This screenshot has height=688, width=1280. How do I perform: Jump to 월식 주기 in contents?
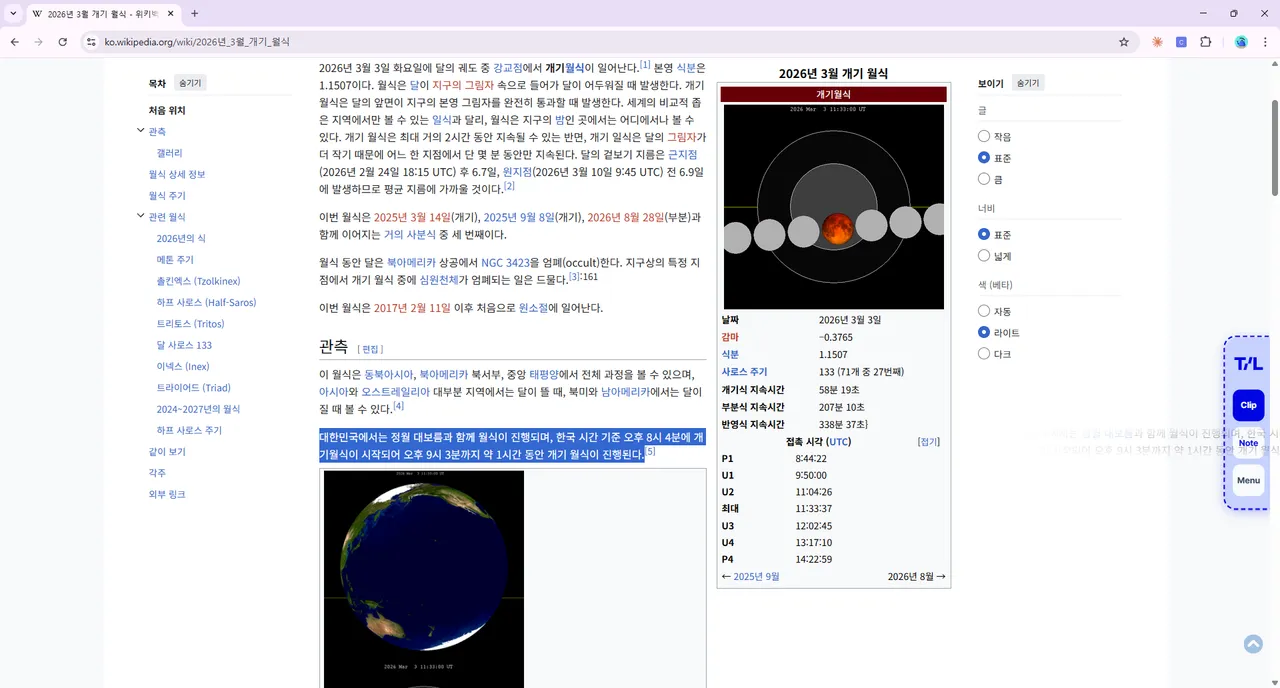pyautogui.click(x=167, y=196)
